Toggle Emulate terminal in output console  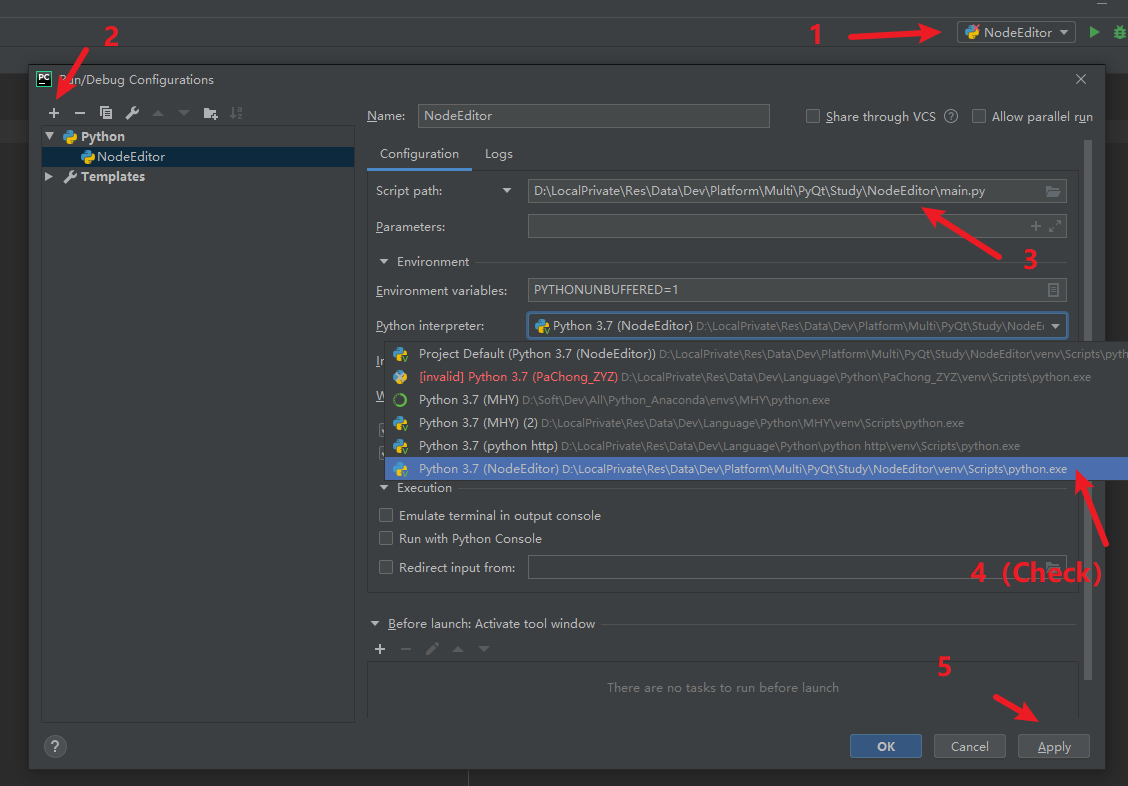tap(386, 516)
